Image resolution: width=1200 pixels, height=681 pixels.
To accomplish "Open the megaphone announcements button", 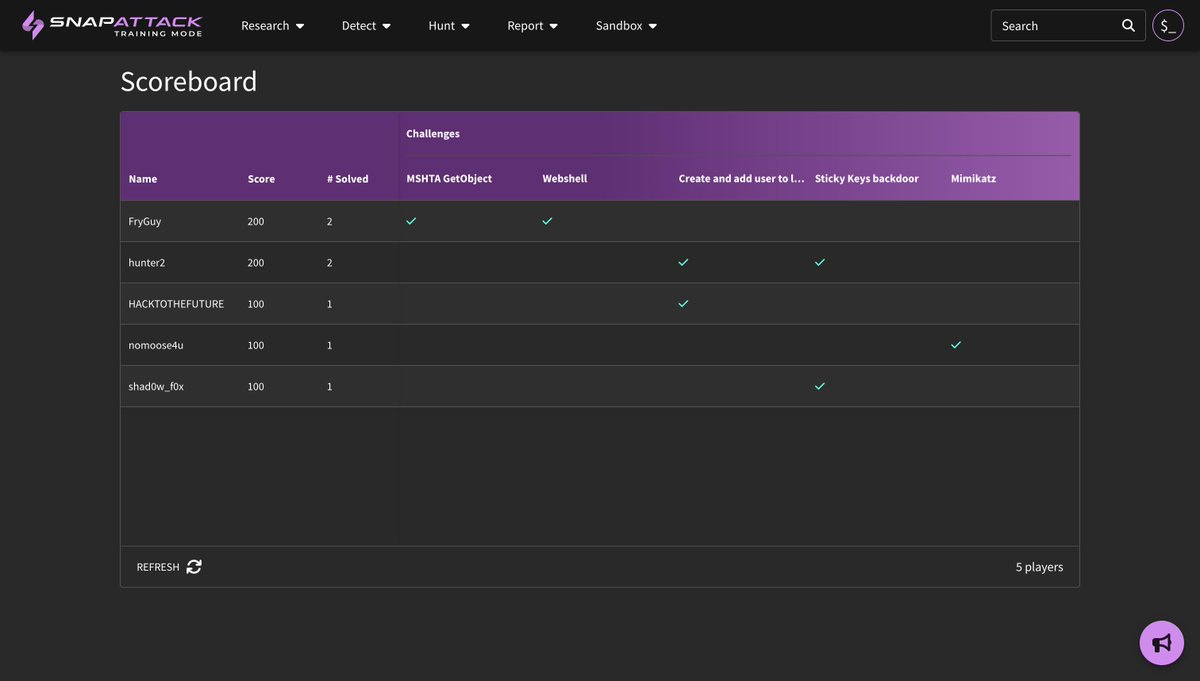I will (1162, 643).
